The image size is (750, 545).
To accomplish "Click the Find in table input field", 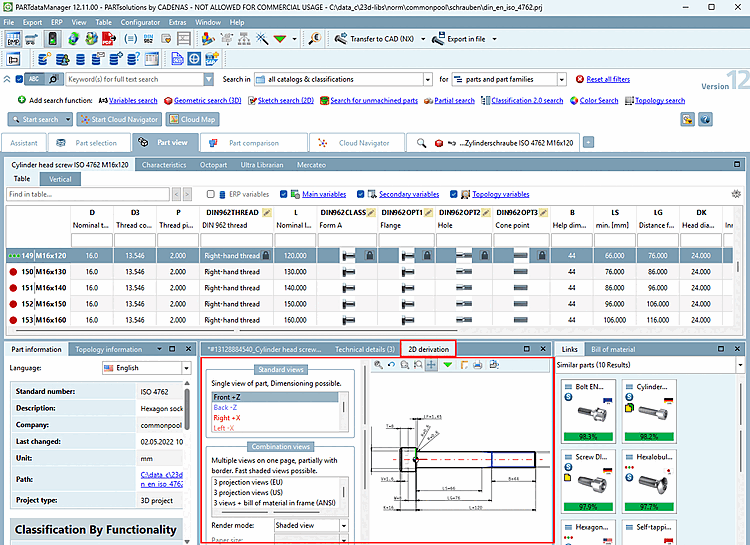I will [87, 194].
